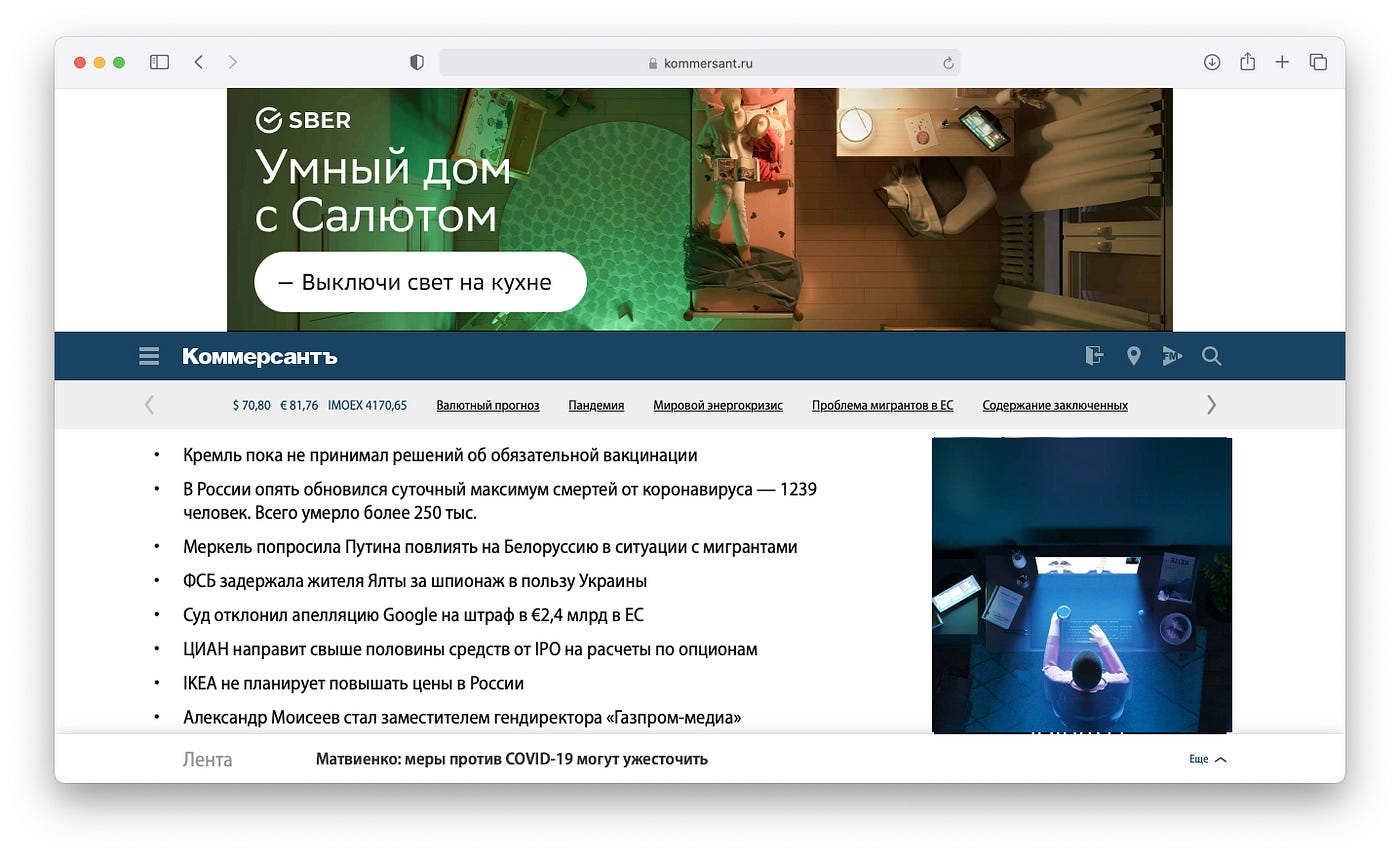1400x867 pixels.
Task: Click the euro rate € 81,76
Action: point(299,405)
